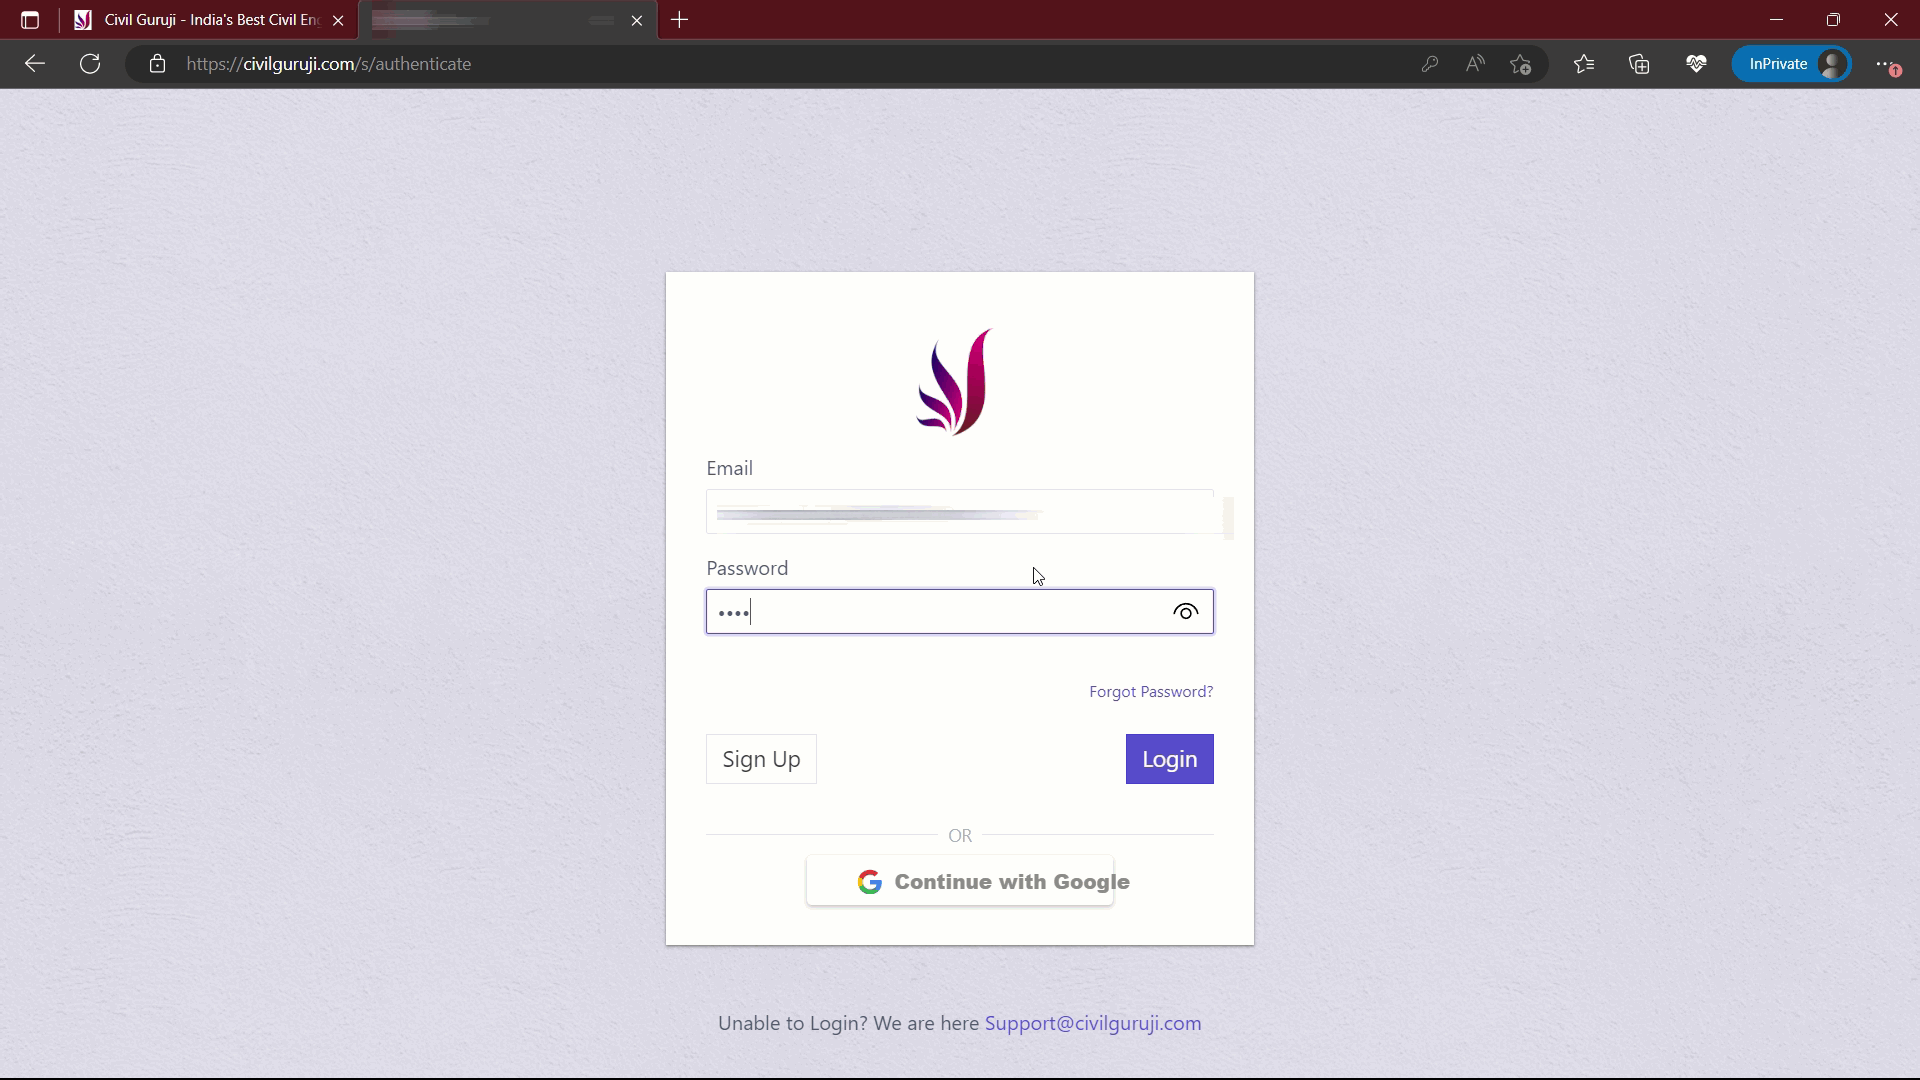The height and width of the screenshot is (1080, 1920).
Task: Open the Collections panel
Action: pos(1639,64)
